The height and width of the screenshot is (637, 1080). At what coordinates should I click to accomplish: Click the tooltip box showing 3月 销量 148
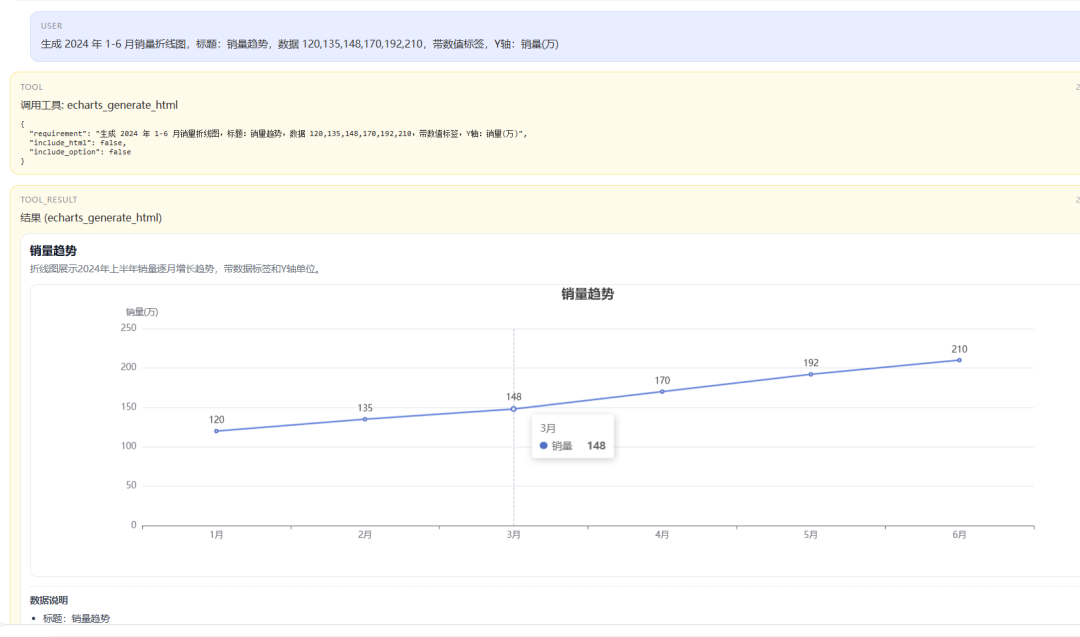coord(572,436)
